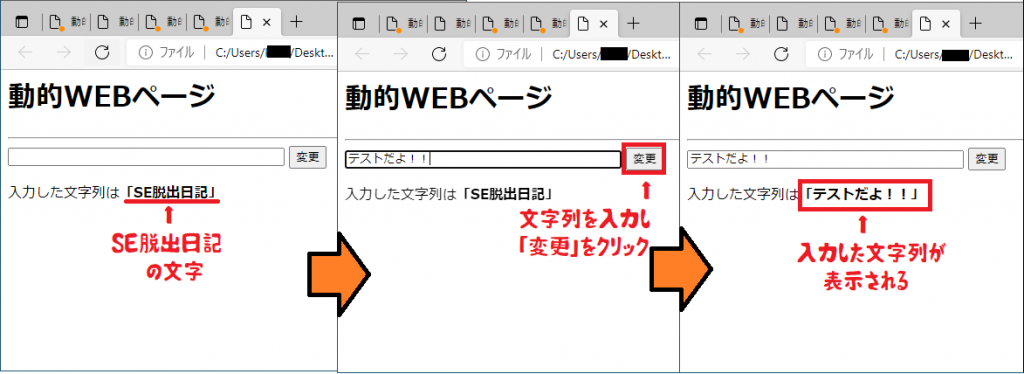Click tab actions icon in browser showing 「テストだよ！！」 output
Image resolution: width=1024 pixels, height=374 pixels.
(701, 24)
